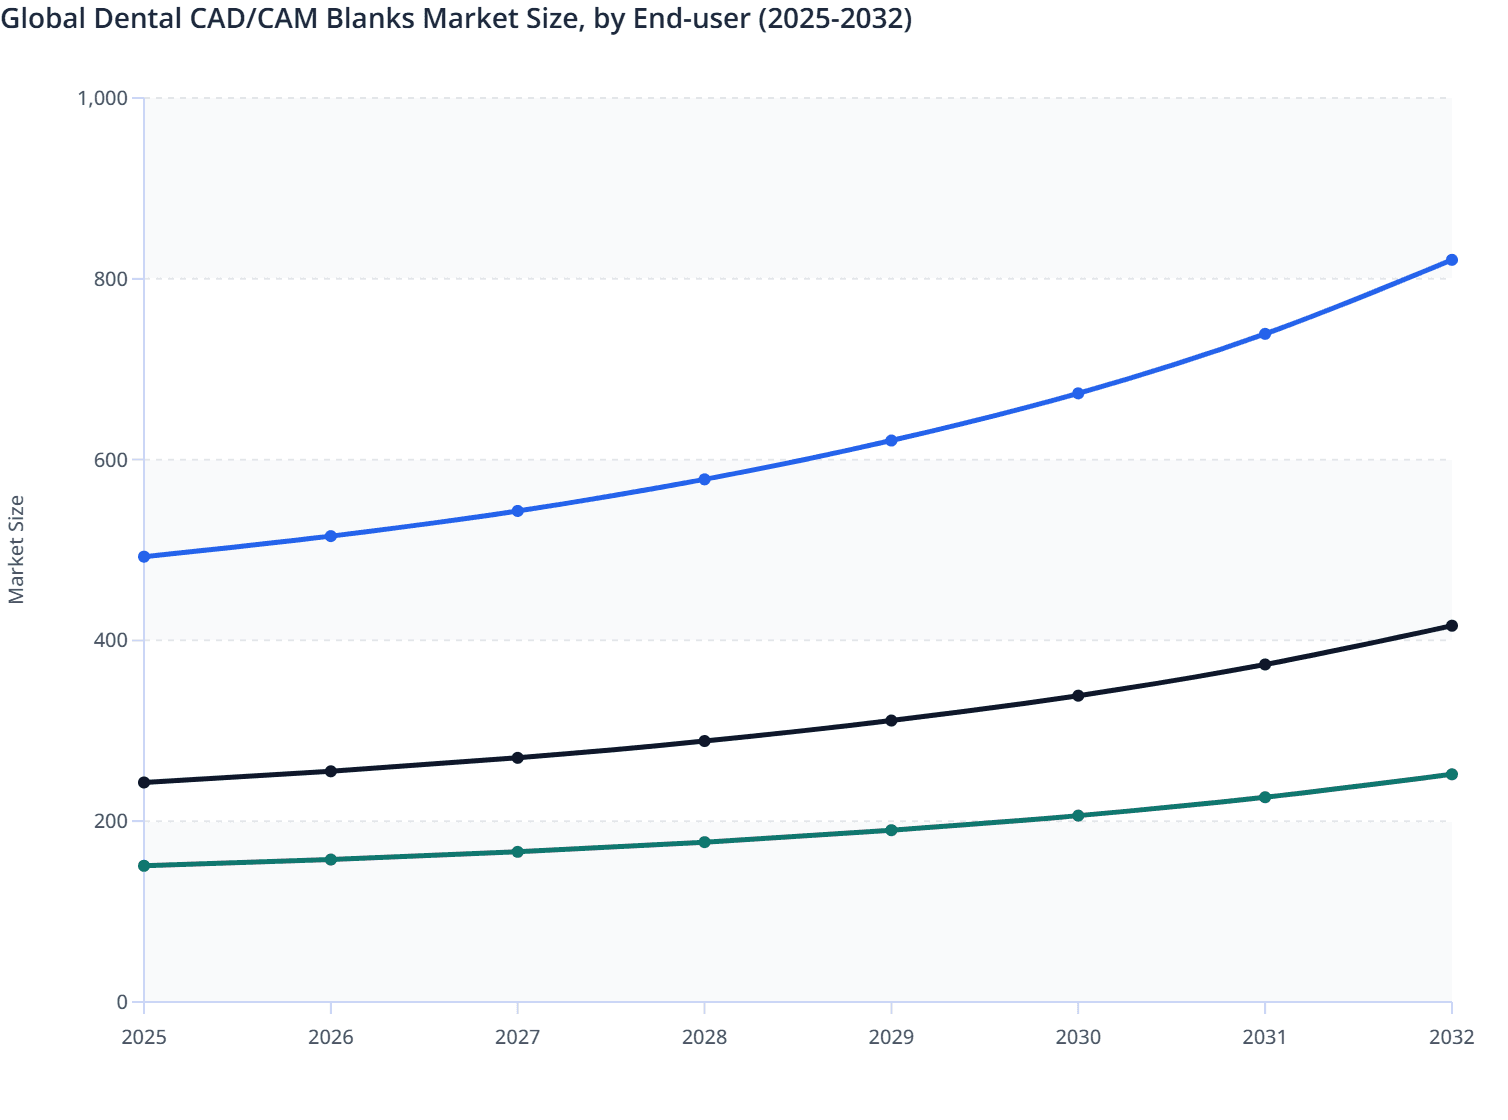This screenshot has height=1120, width=1508.
Task: Click the black line data point at 2032
Action: [1451, 626]
